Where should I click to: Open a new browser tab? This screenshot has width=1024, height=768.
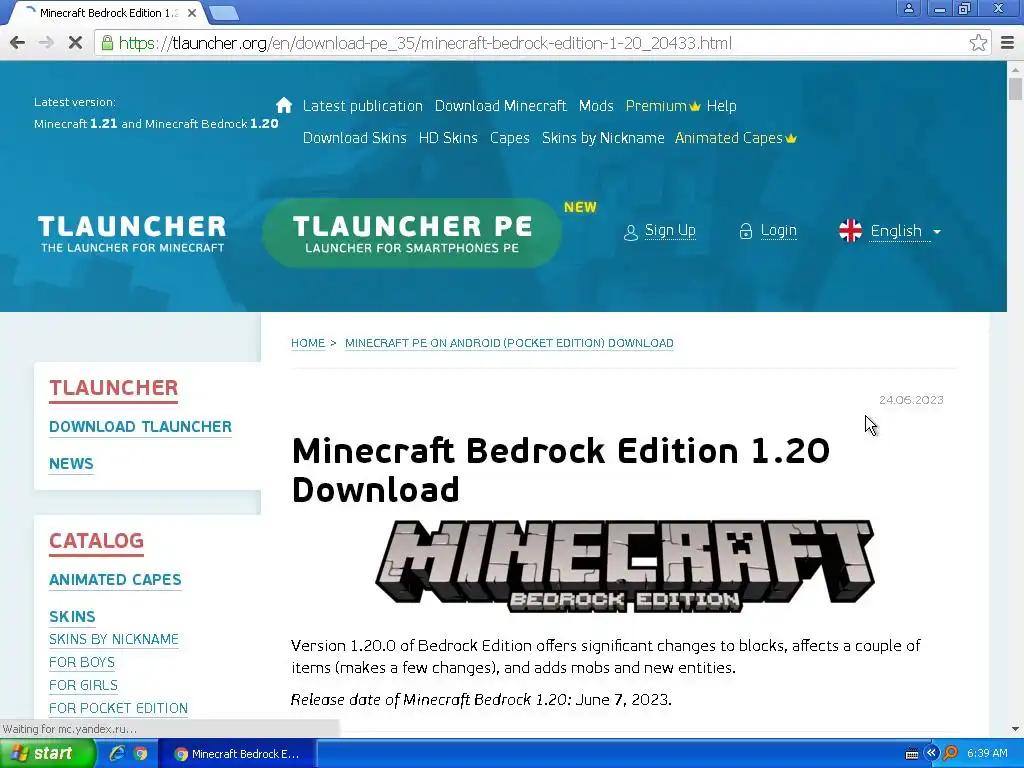click(x=224, y=12)
